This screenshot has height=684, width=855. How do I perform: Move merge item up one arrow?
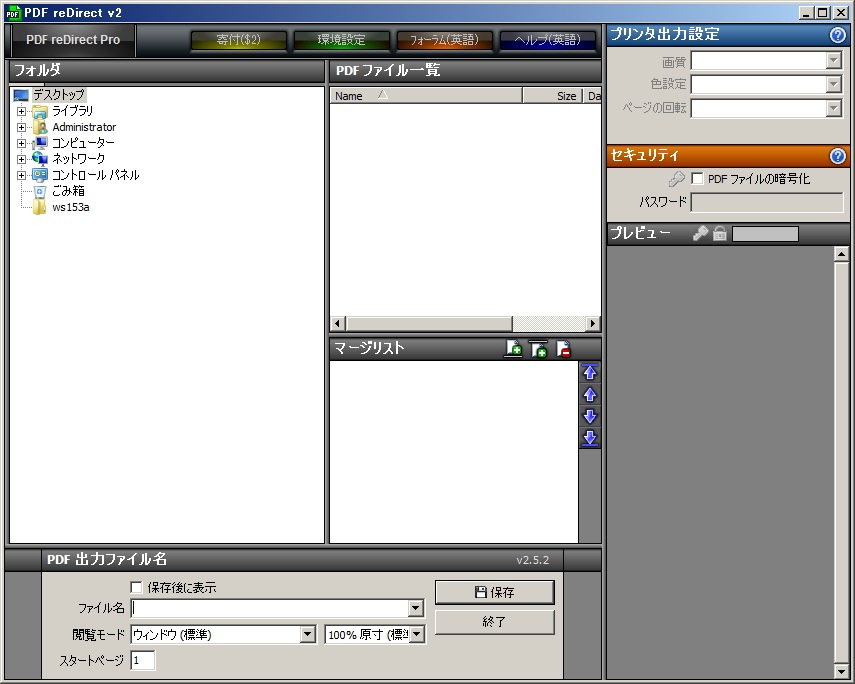click(x=589, y=394)
